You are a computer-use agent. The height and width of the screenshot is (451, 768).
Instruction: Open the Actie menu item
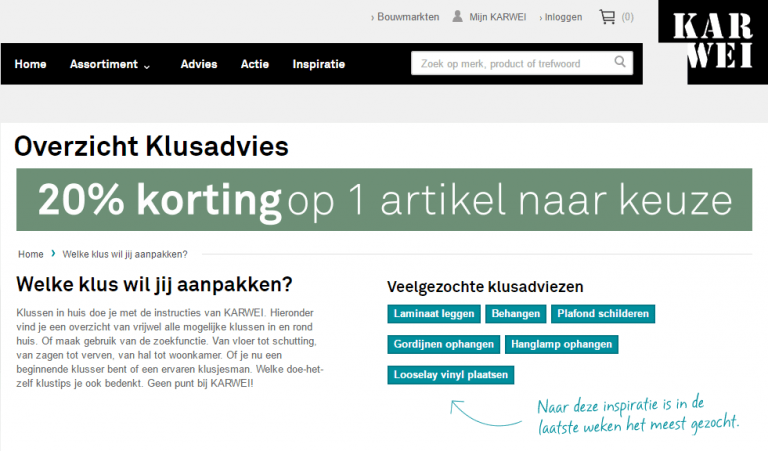point(255,64)
